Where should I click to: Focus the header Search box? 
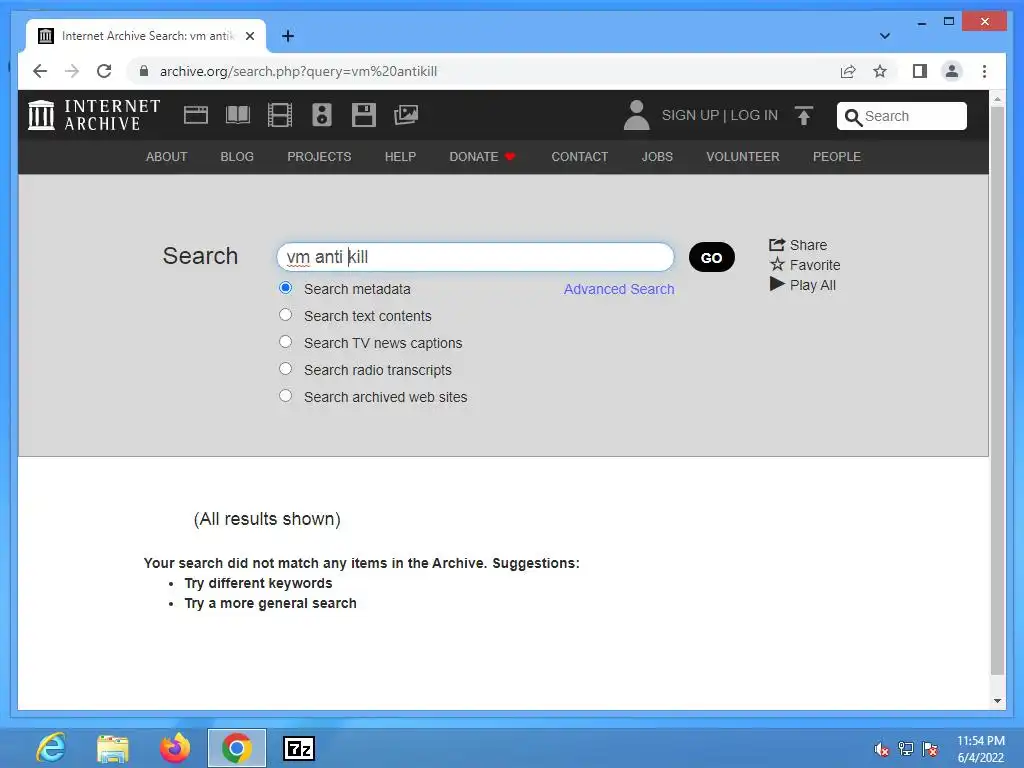(x=902, y=116)
